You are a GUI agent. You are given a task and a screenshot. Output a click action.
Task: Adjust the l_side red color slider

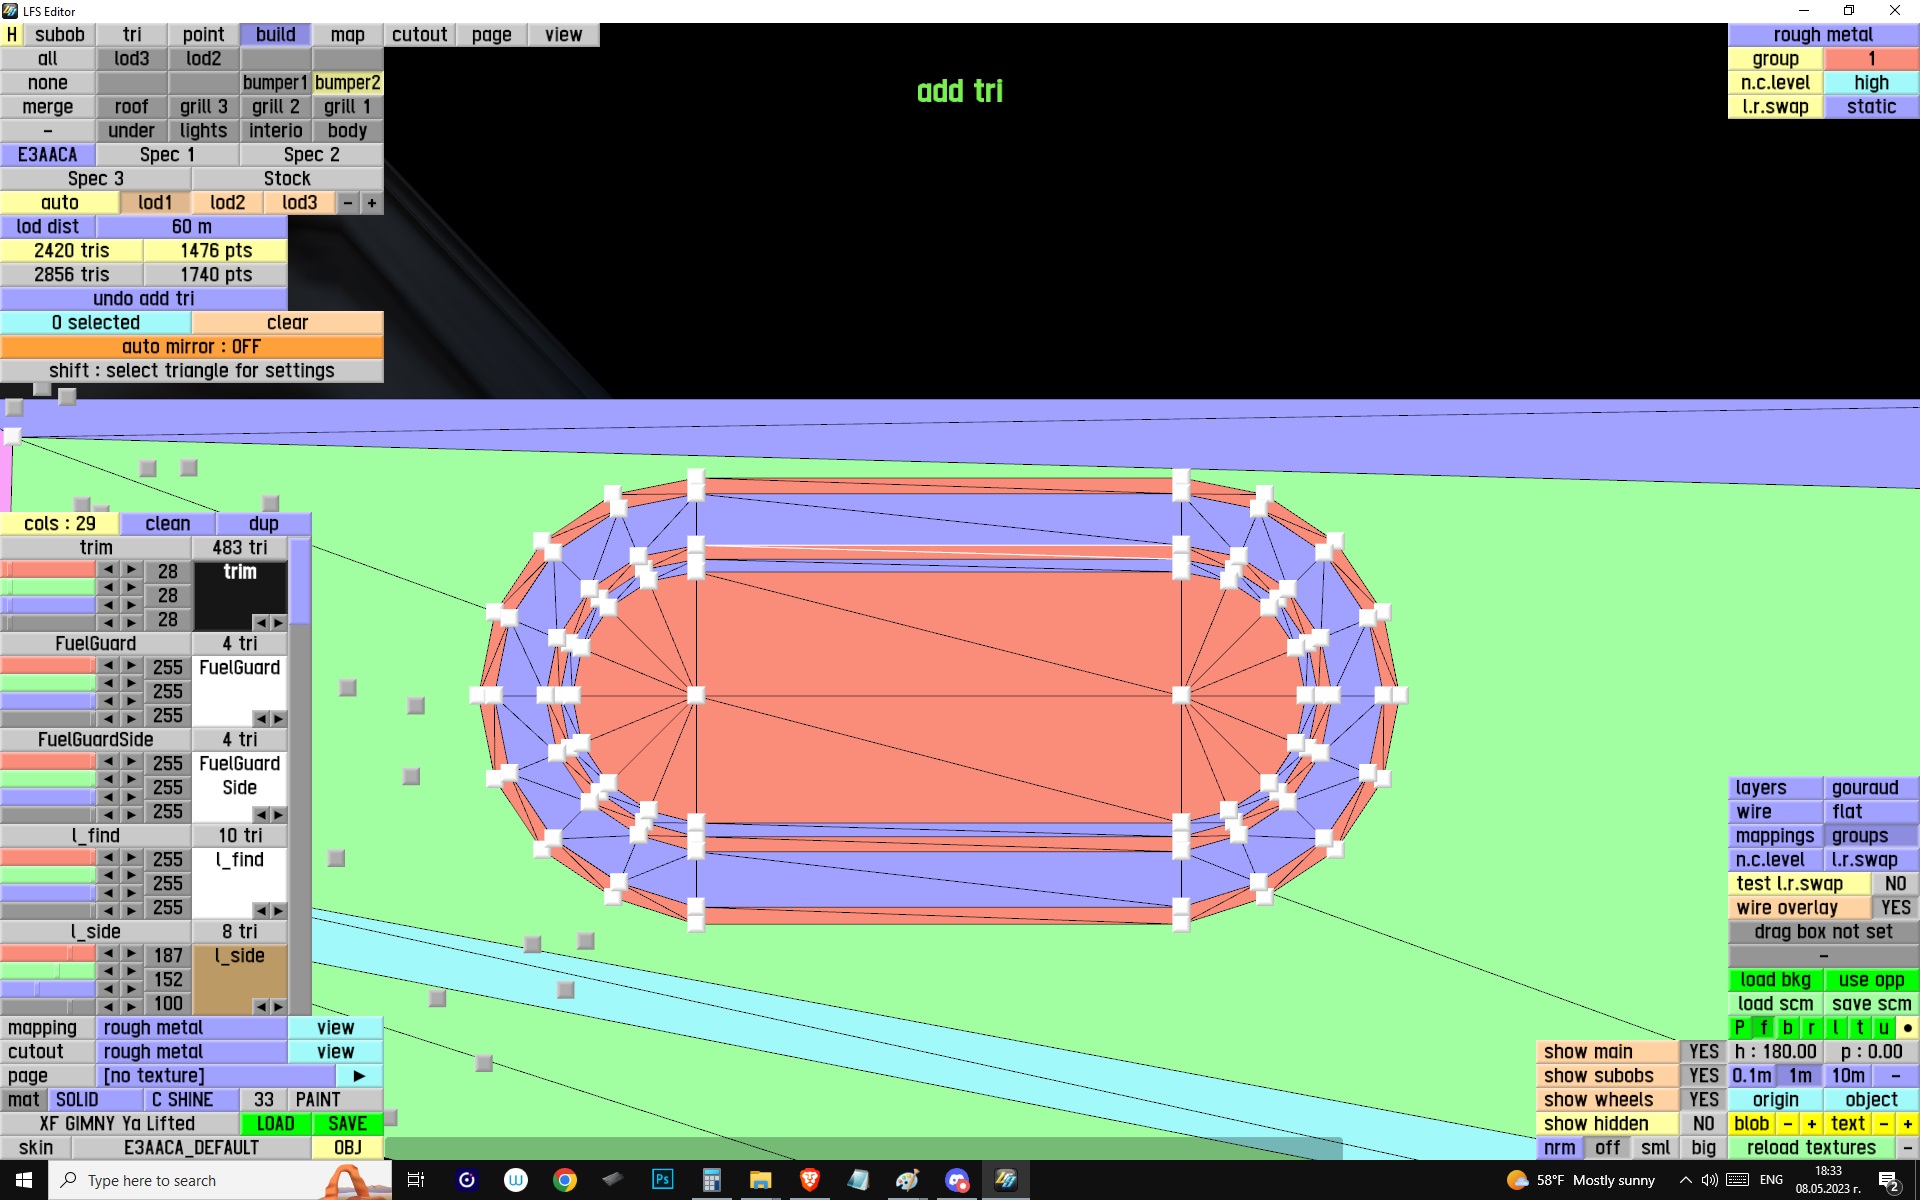click(x=48, y=954)
